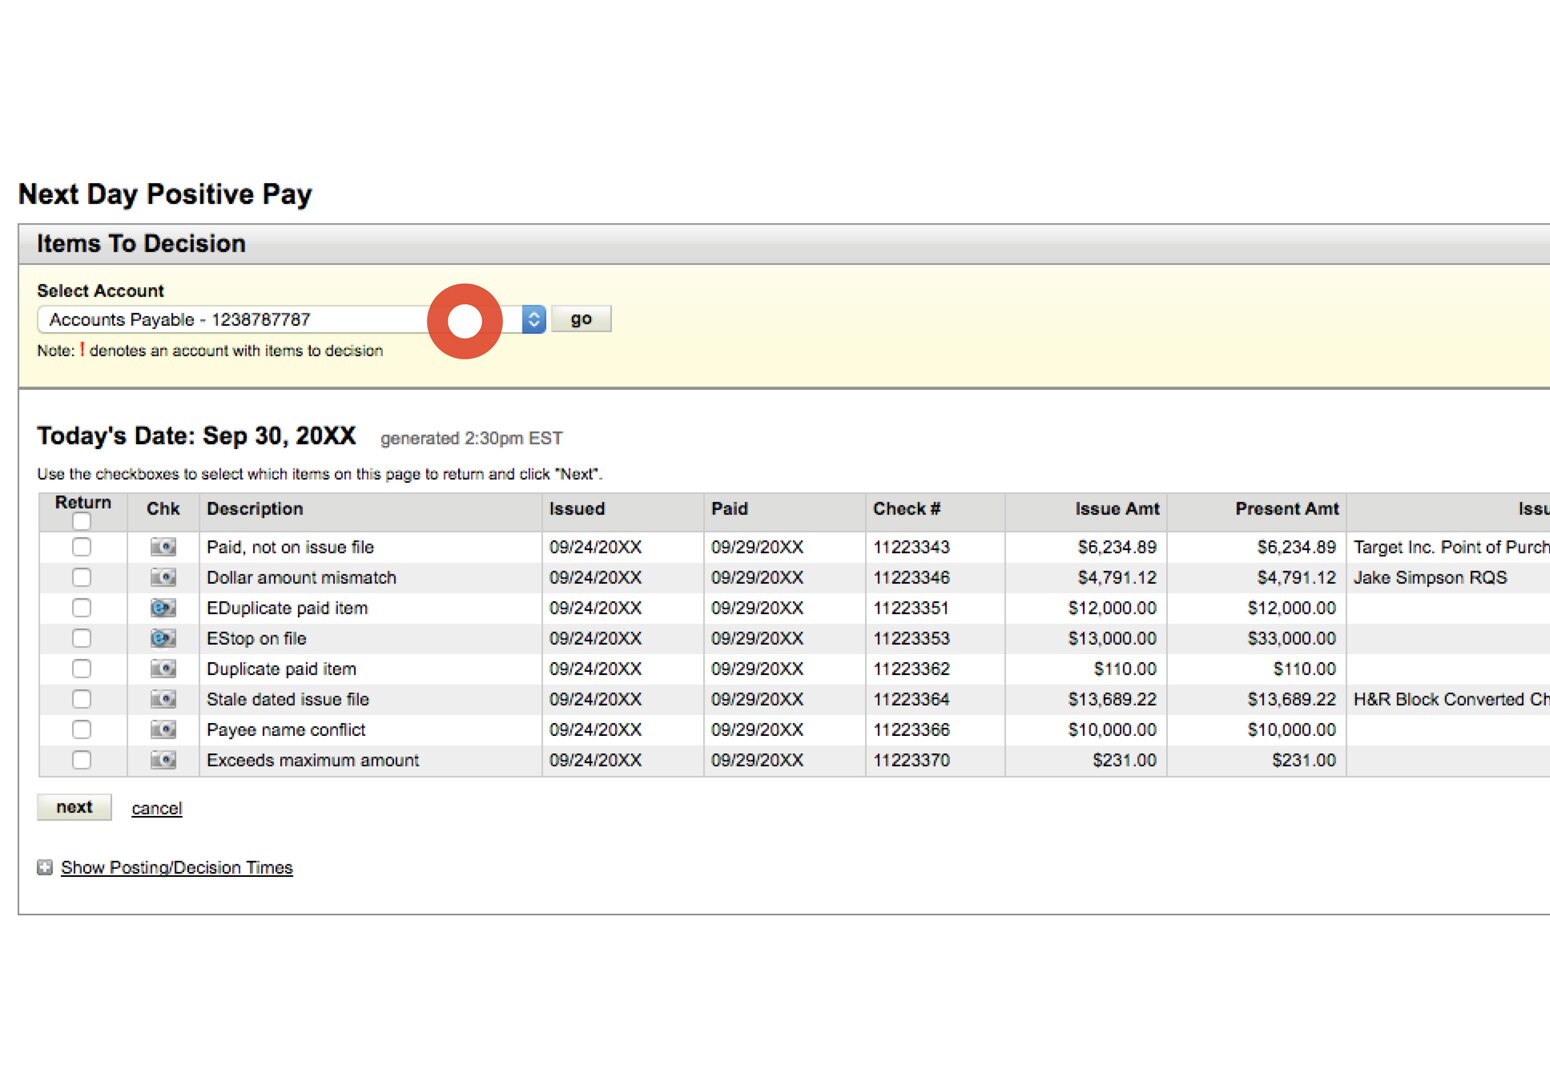The image size is (1550, 1087).
Task: Open check image for 'Exceeds maximum amount'
Action: click(x=162, y=760)
